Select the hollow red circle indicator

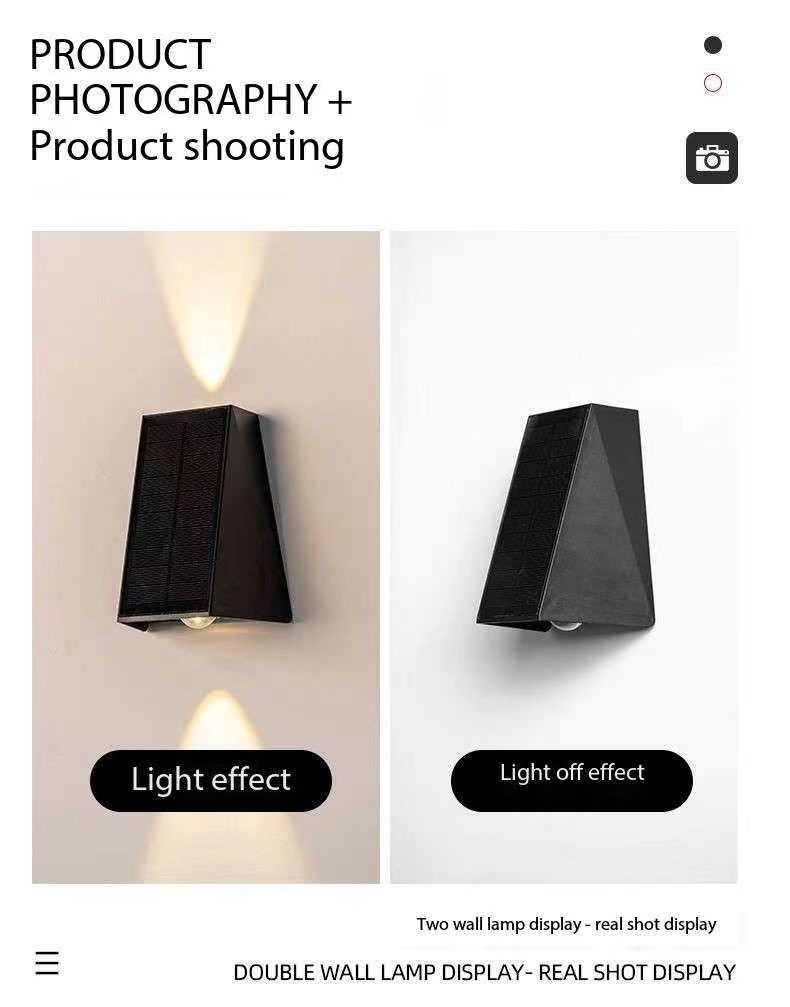[x=713, y=83]
